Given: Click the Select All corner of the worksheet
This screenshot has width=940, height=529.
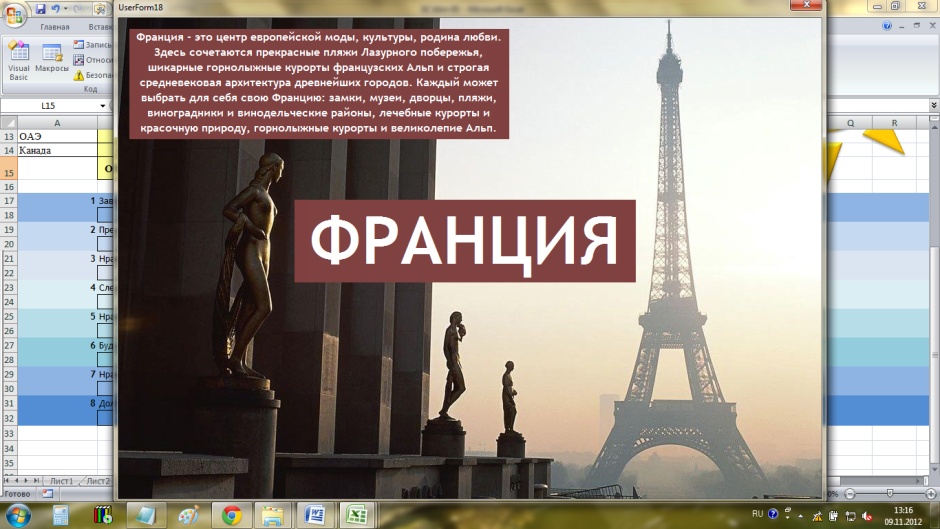Looking at the screenshot, I should tap(8, 123).
